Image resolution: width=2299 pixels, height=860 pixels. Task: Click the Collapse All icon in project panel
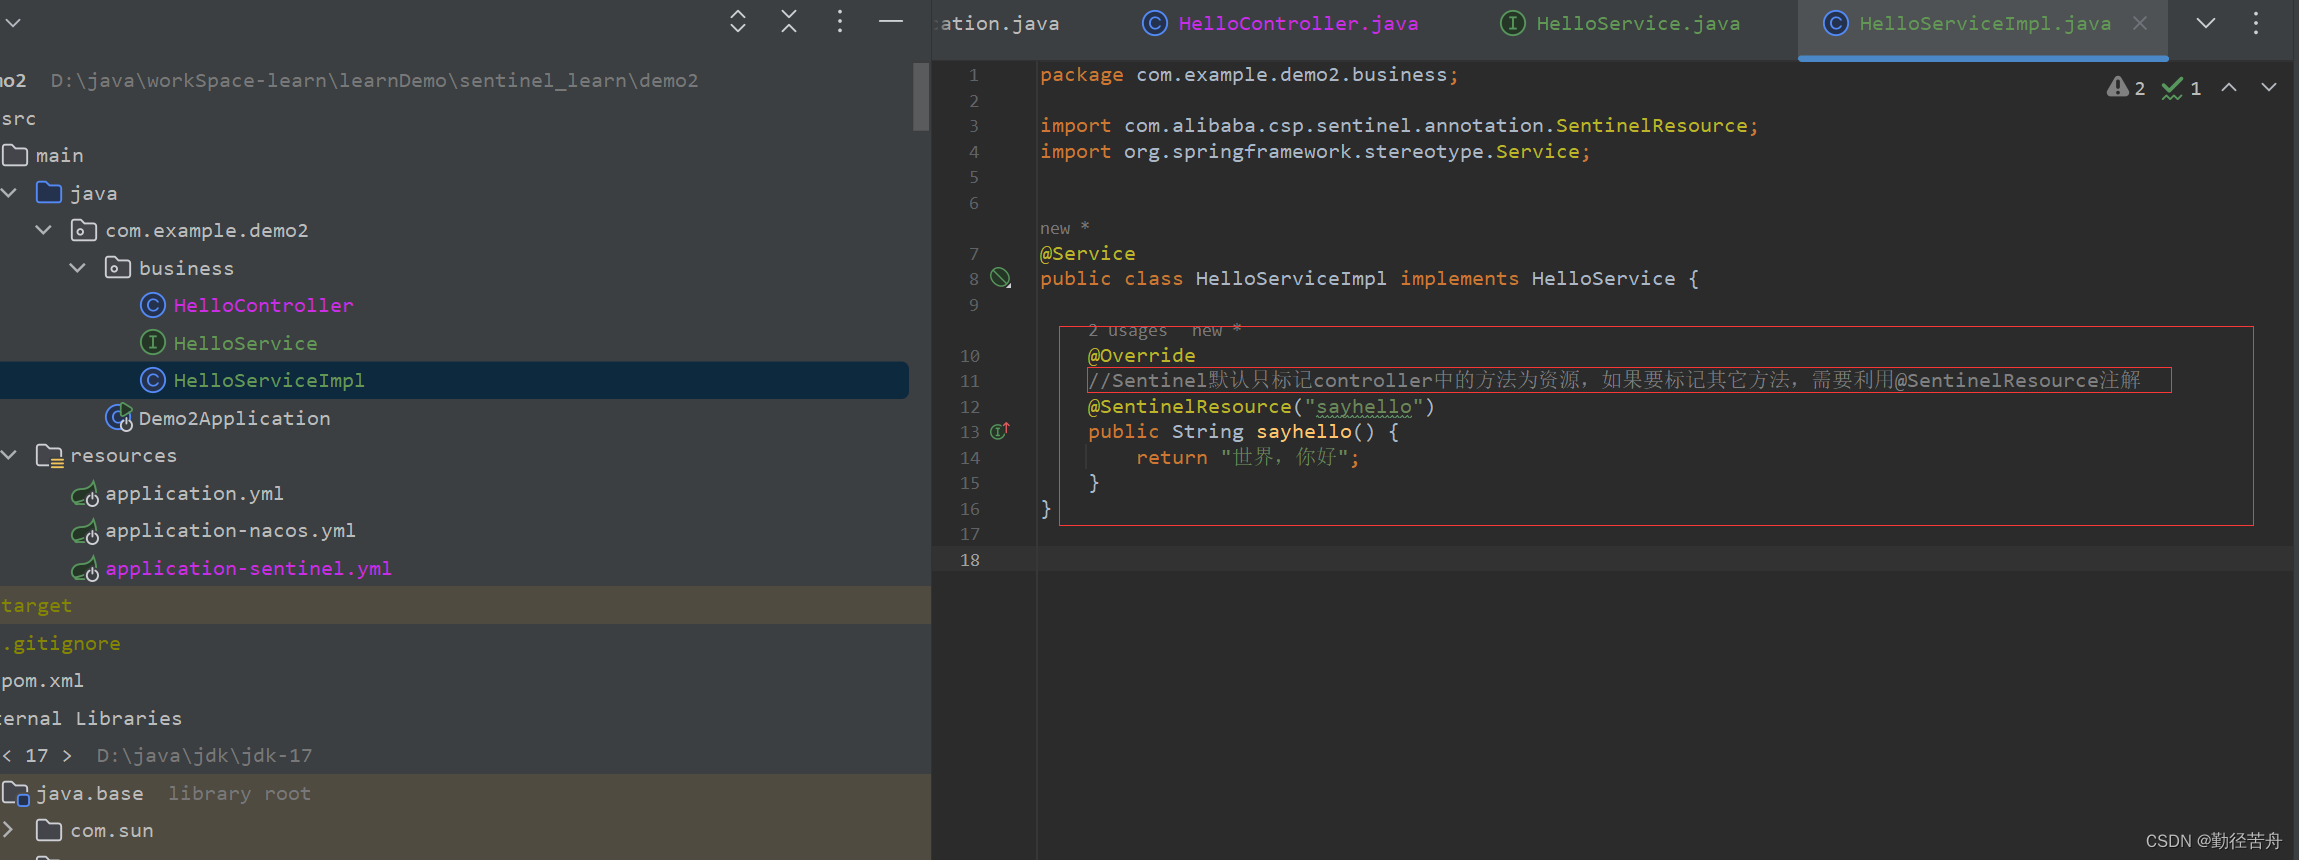(789, 21)
